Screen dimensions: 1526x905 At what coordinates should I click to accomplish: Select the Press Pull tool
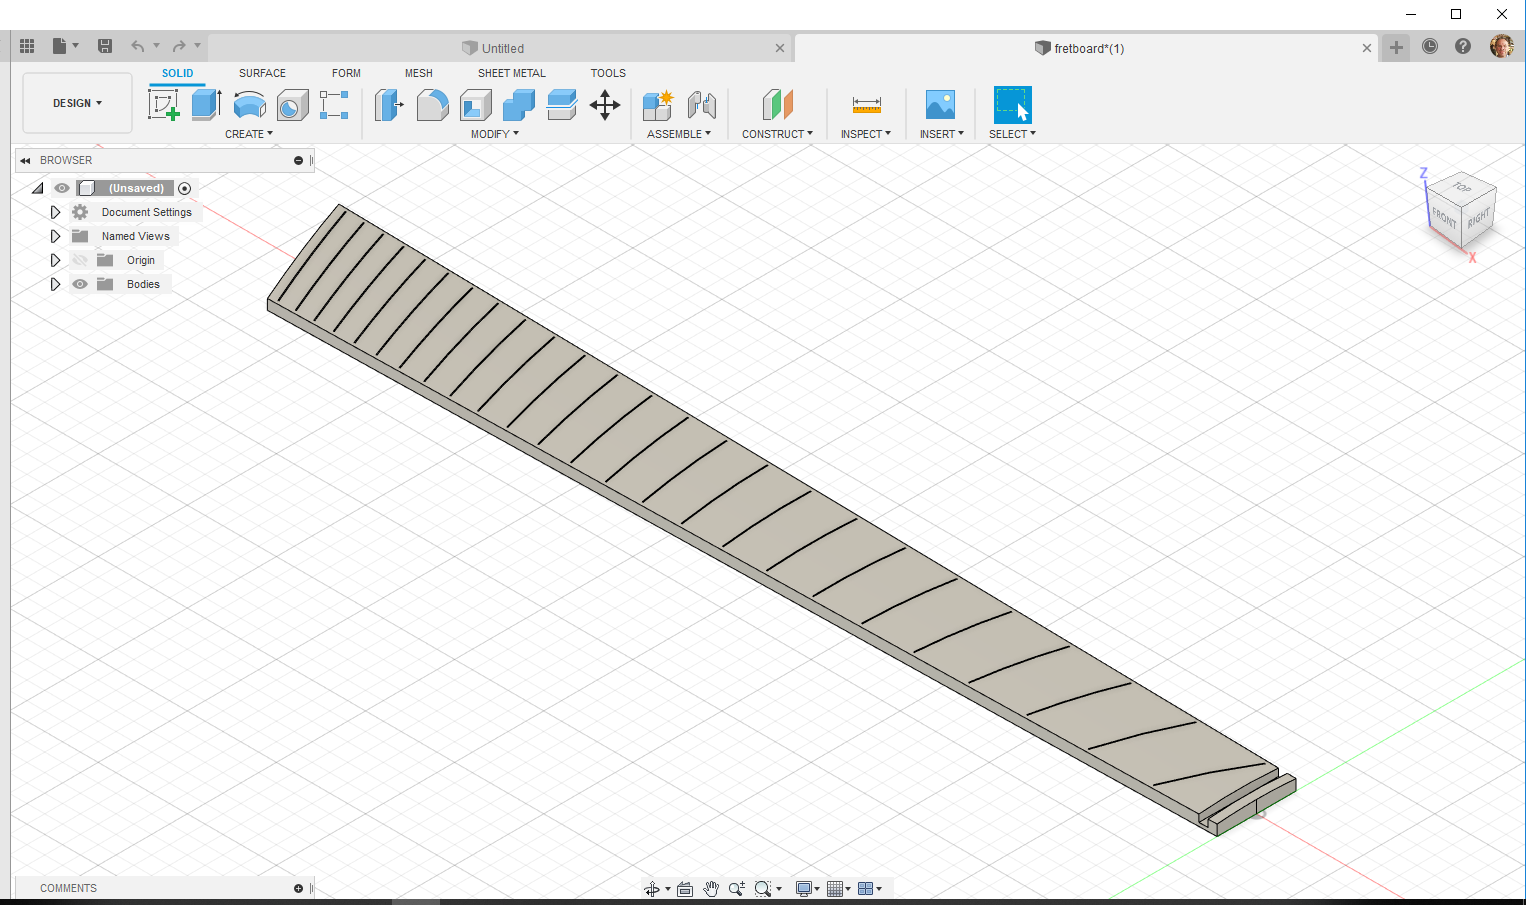coord(389,104)
